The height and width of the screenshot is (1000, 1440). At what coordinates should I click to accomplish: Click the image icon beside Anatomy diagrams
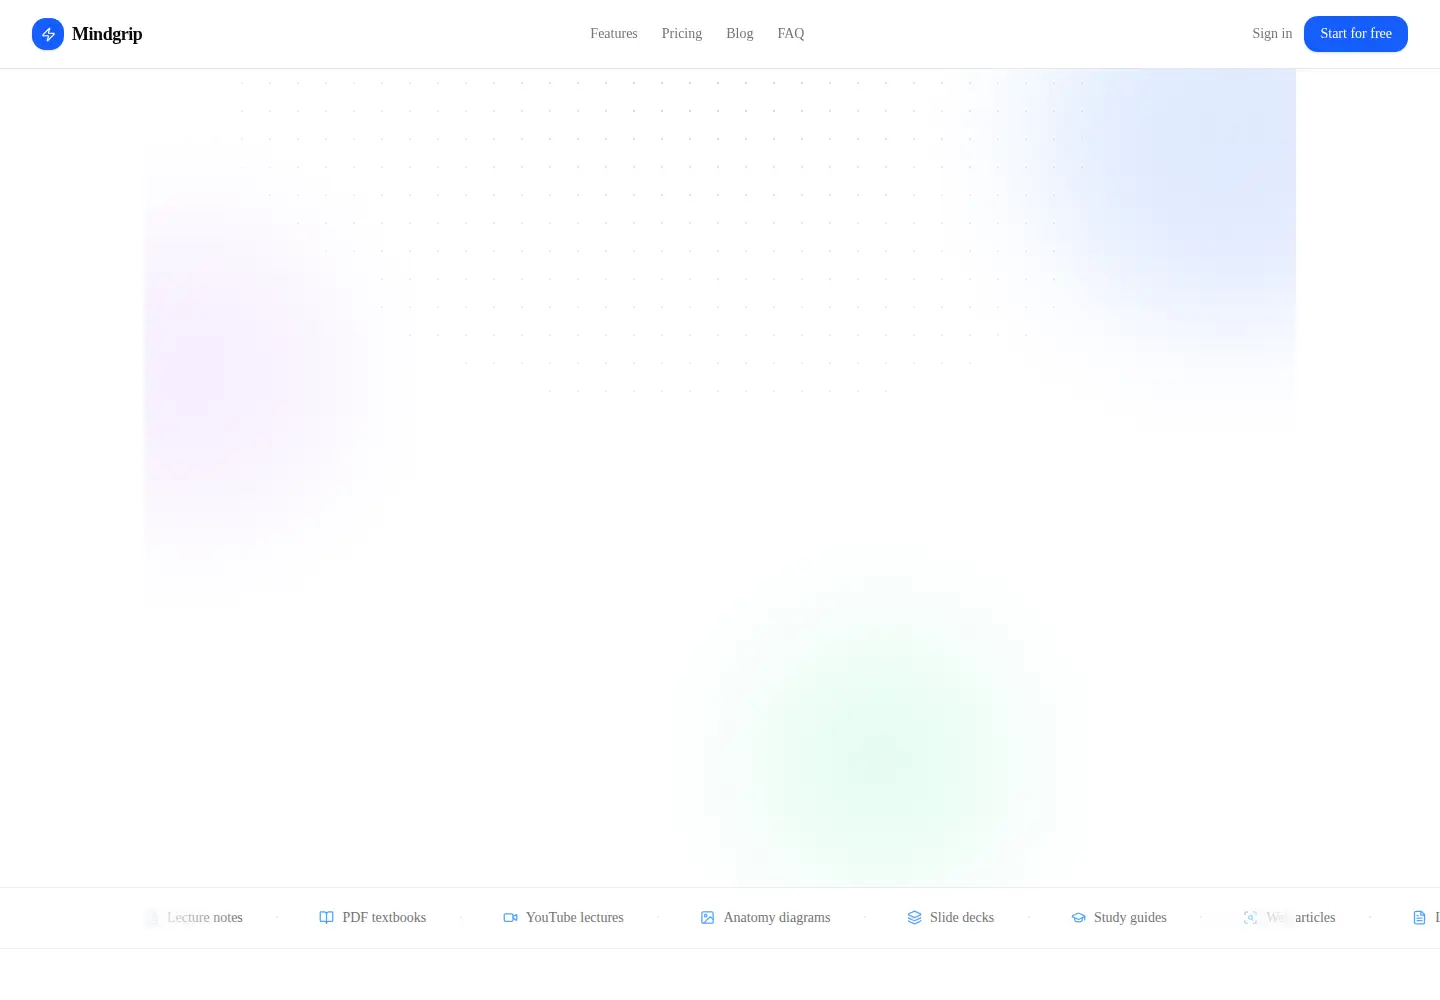708,918
